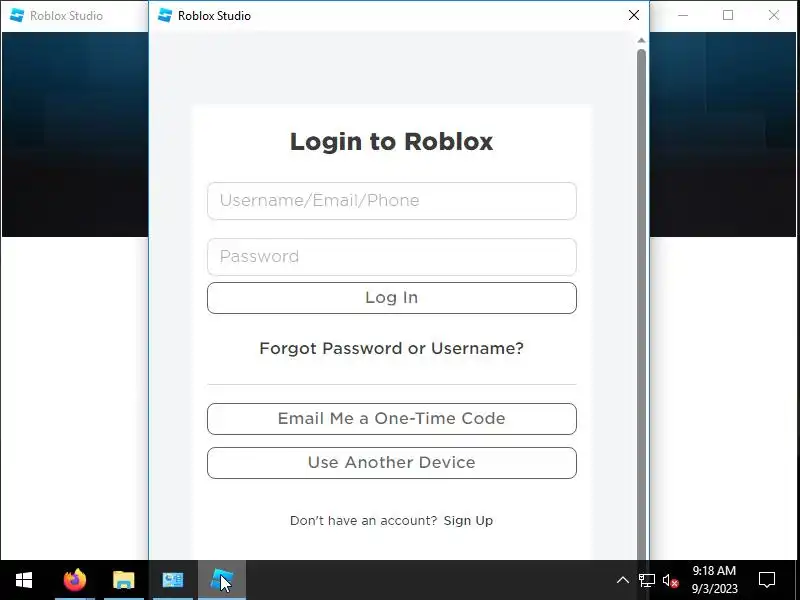
Task: Open the network status tray icon
Action: coord(647,580)
